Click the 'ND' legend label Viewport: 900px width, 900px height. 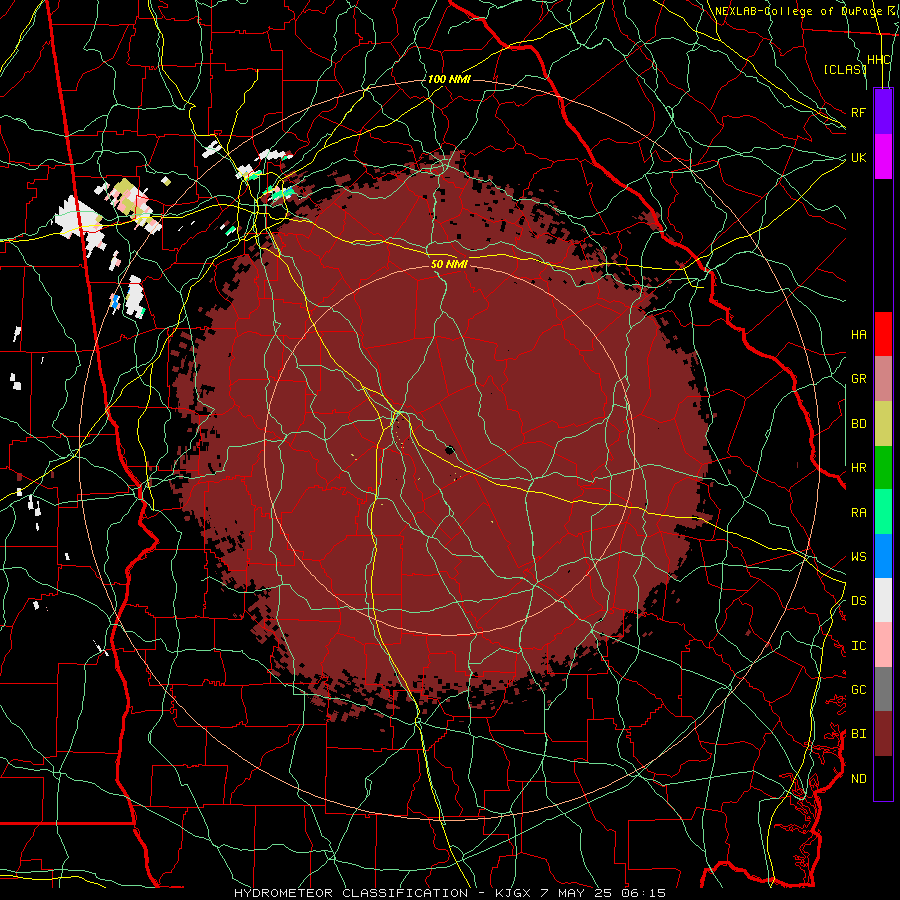(858, 779)
